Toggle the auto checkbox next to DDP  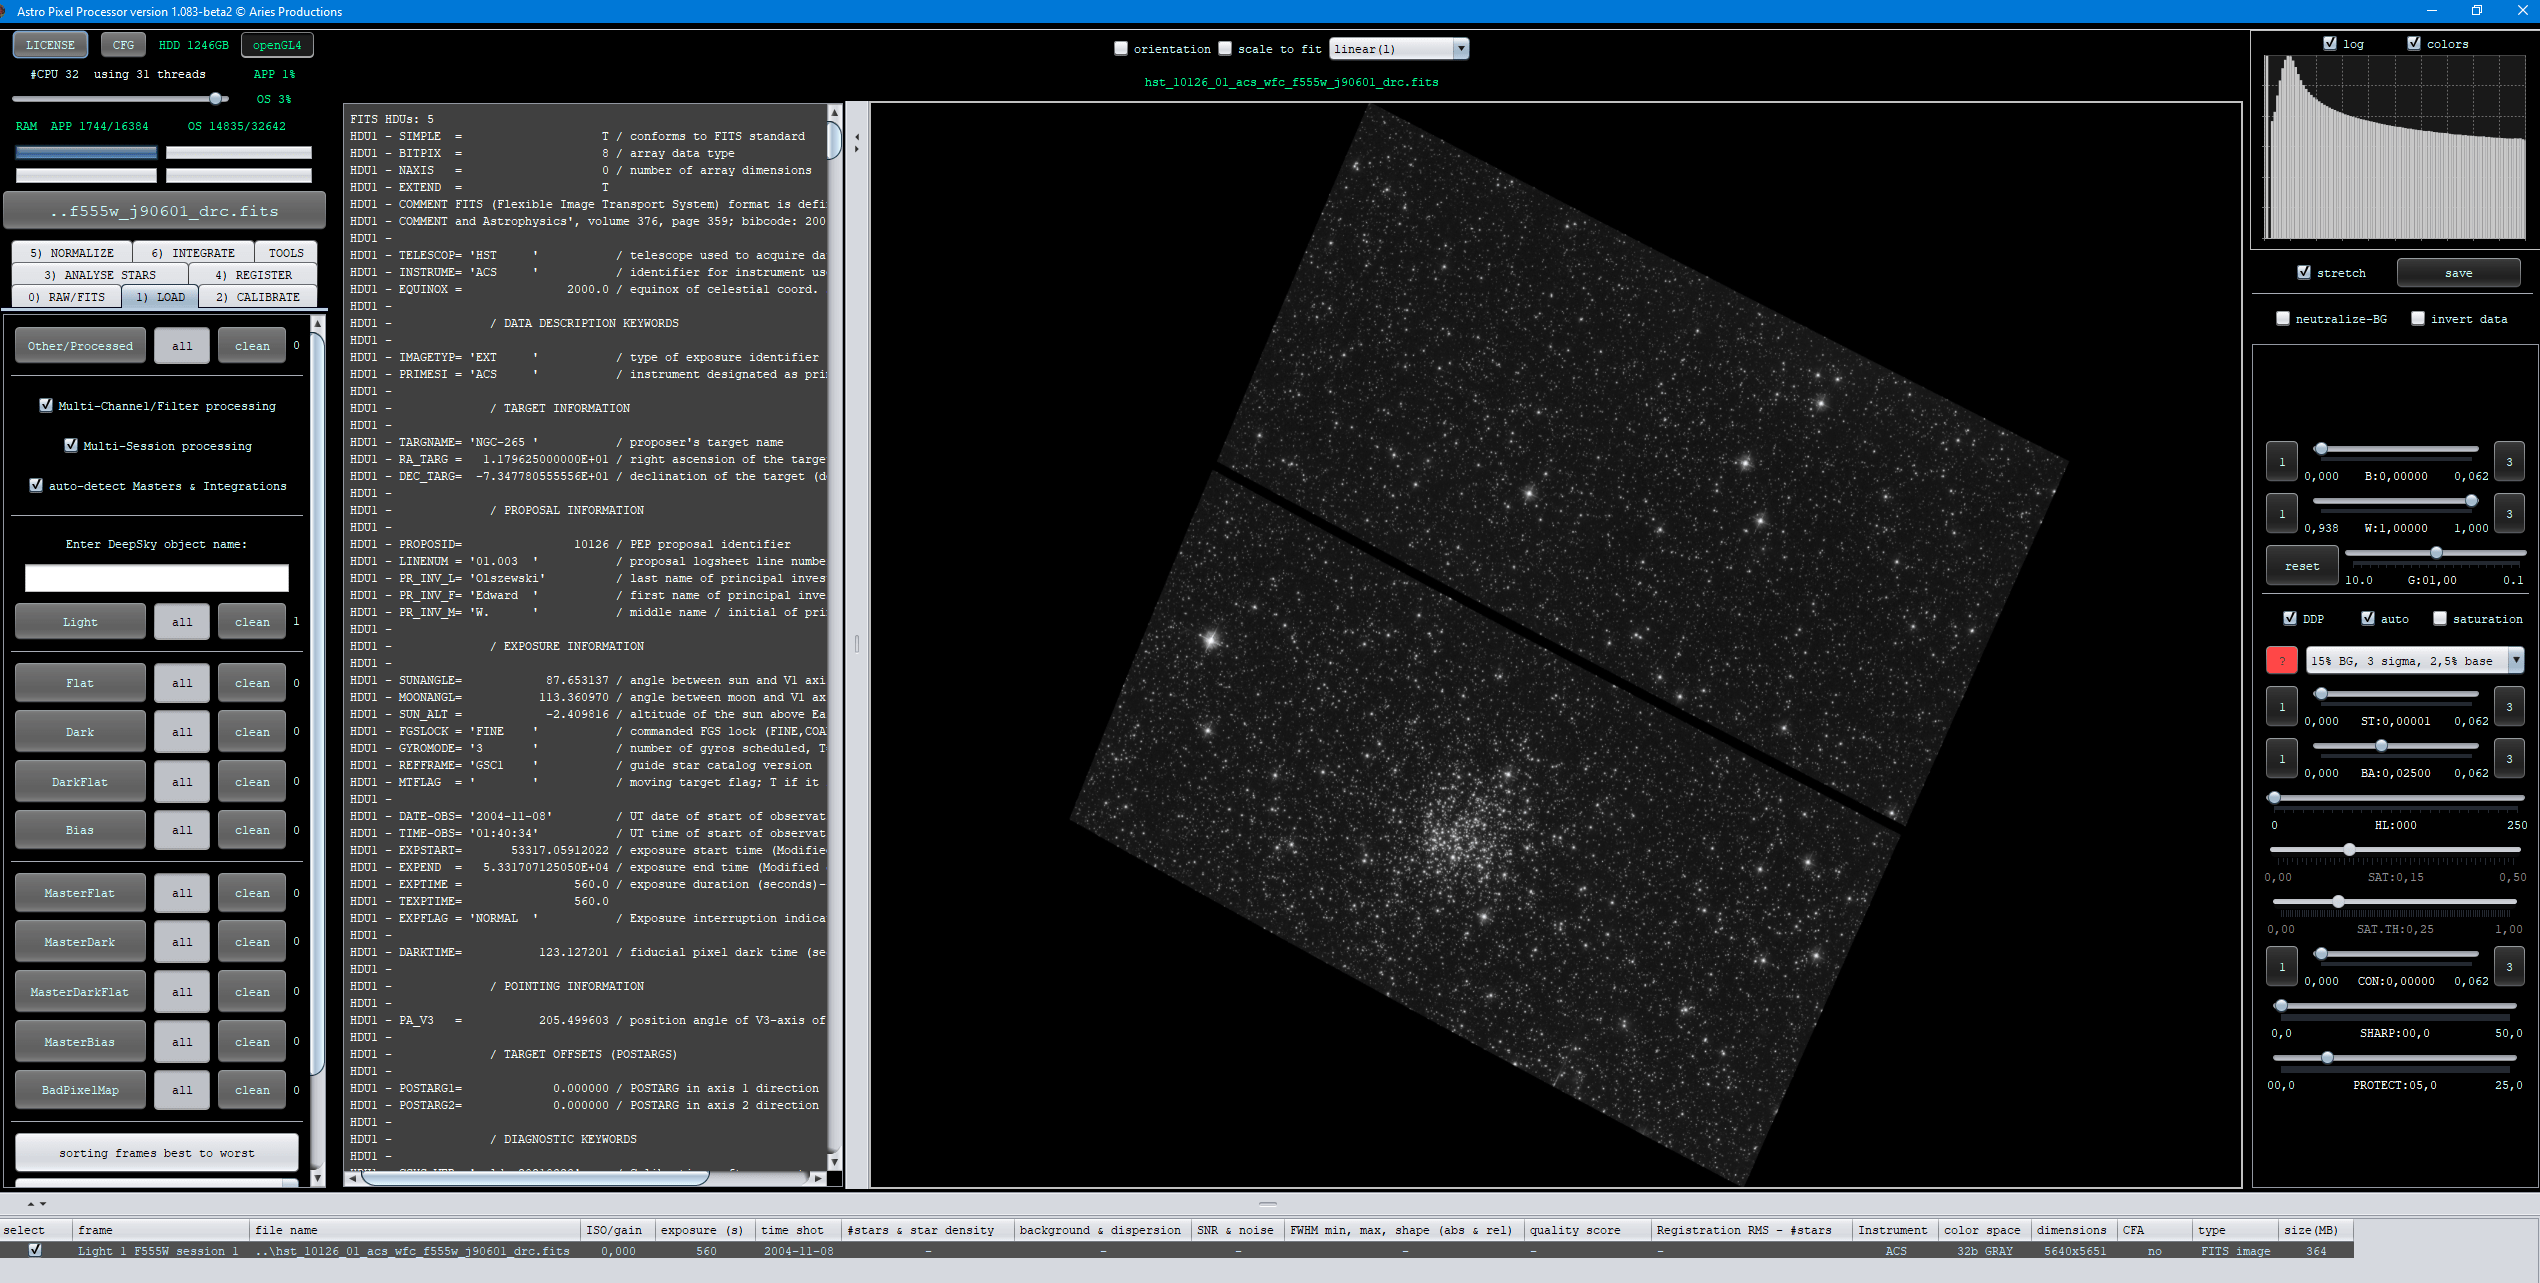2368,618
